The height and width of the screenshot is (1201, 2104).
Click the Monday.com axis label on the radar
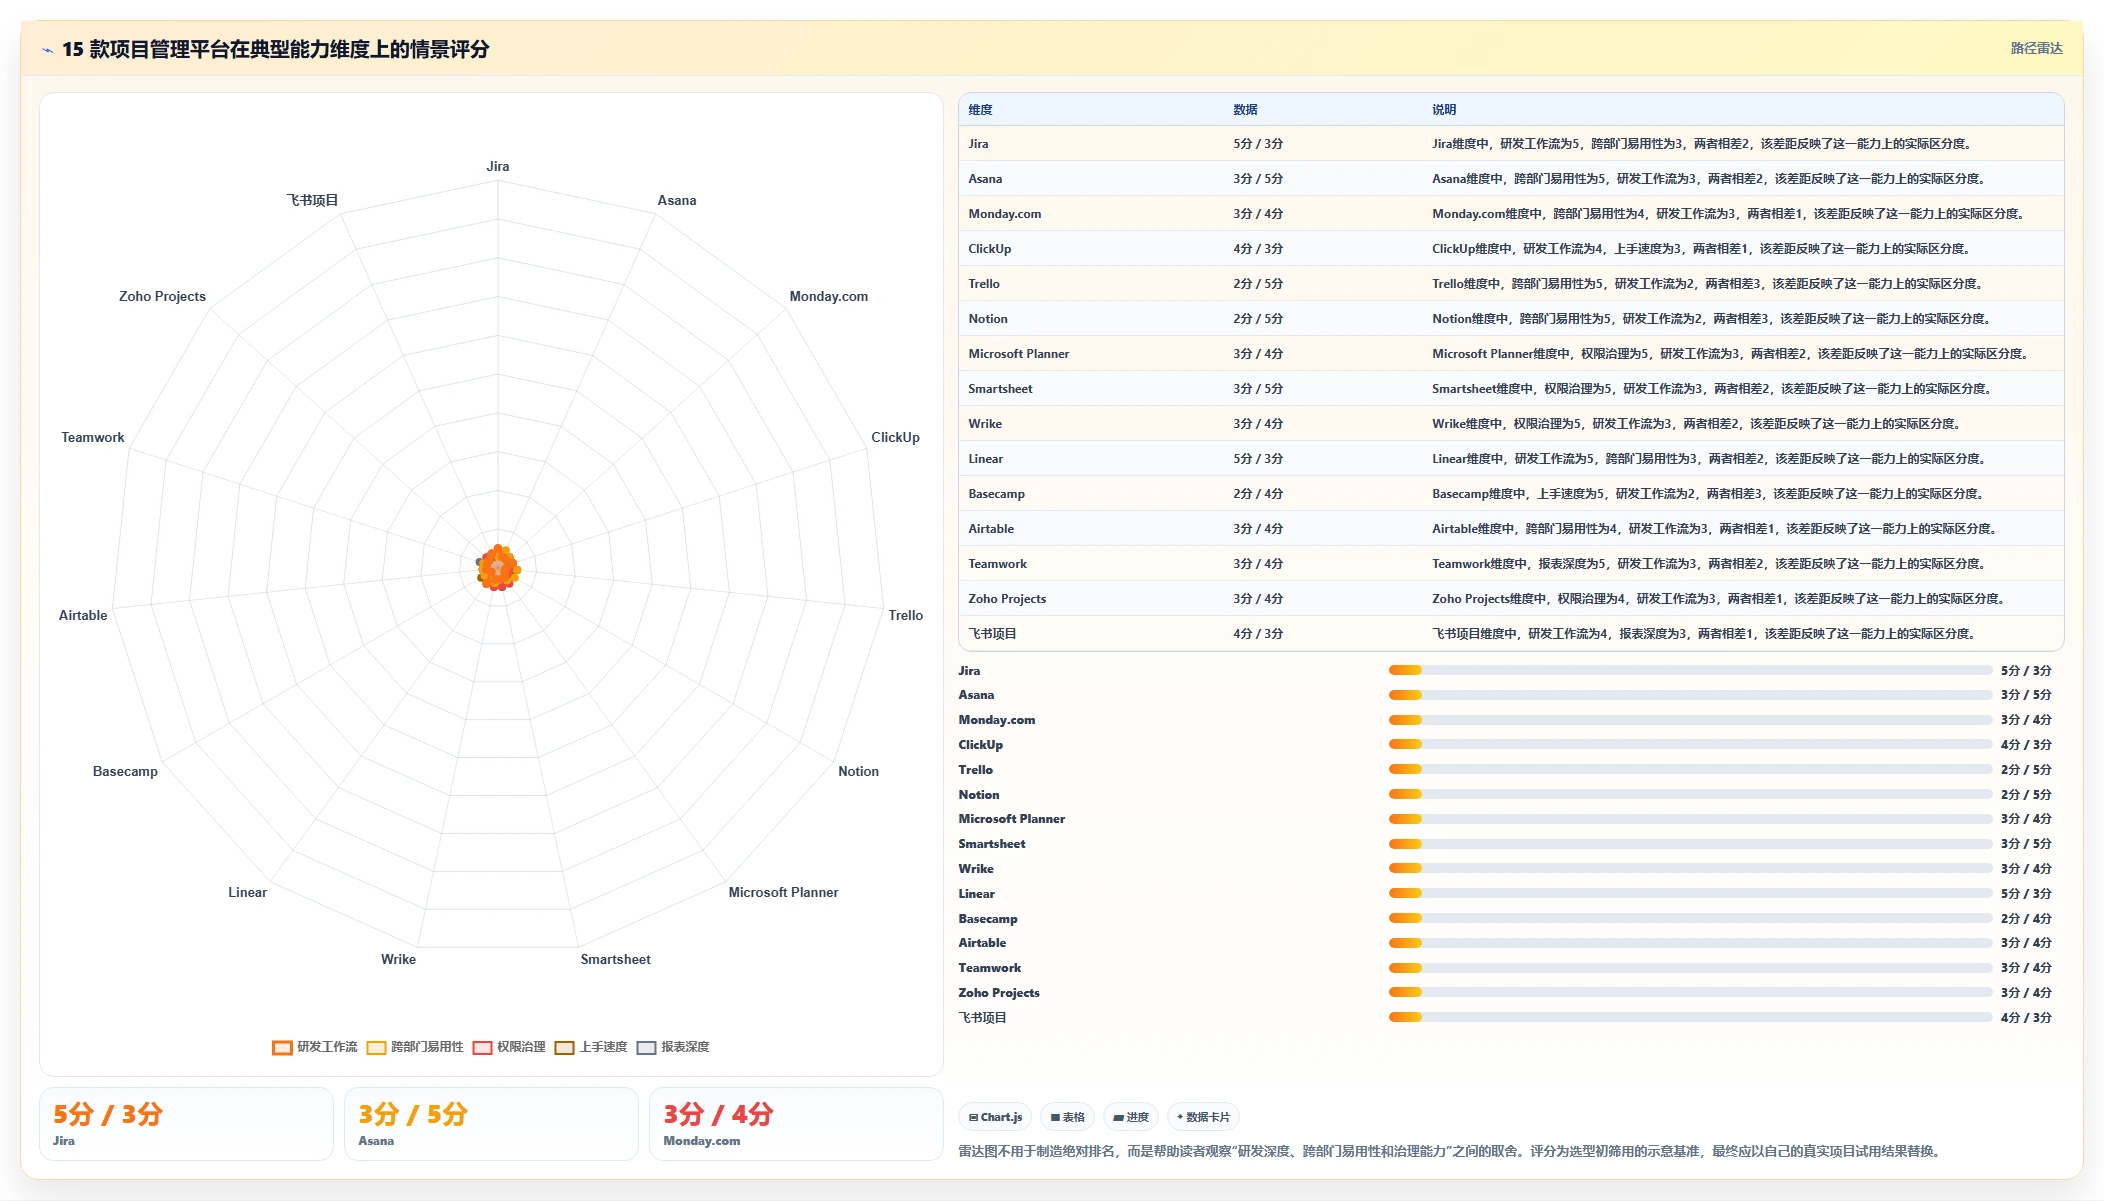coord(829,297)
